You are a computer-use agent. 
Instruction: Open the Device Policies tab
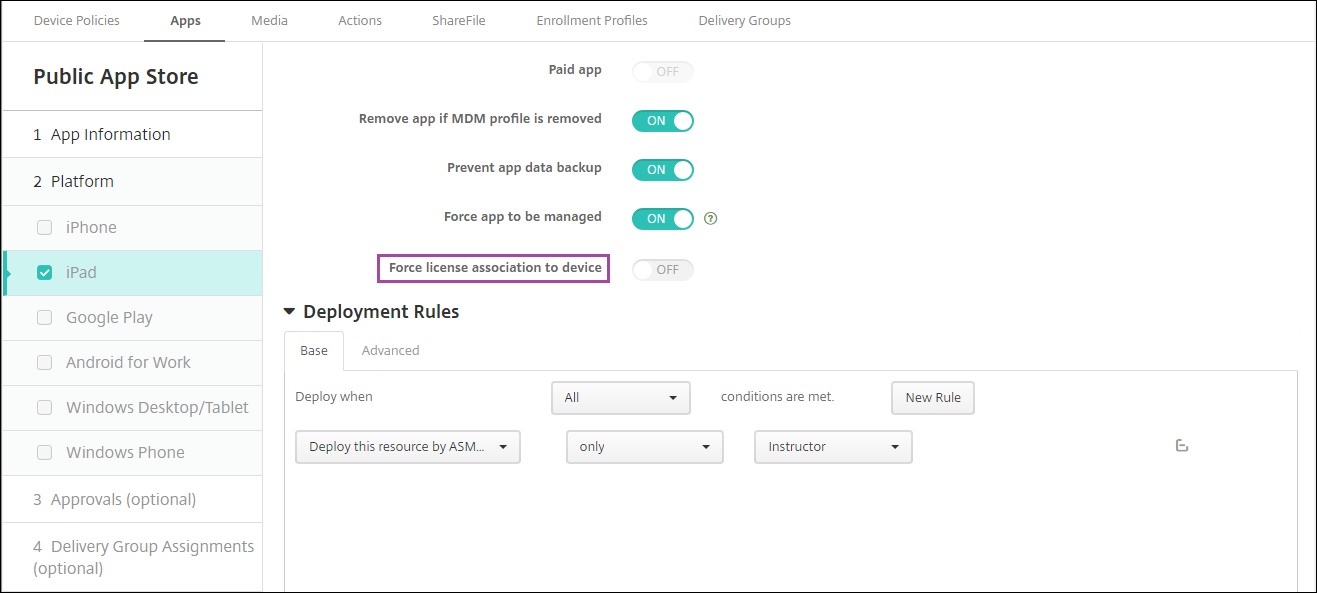(x=77, y=21)
